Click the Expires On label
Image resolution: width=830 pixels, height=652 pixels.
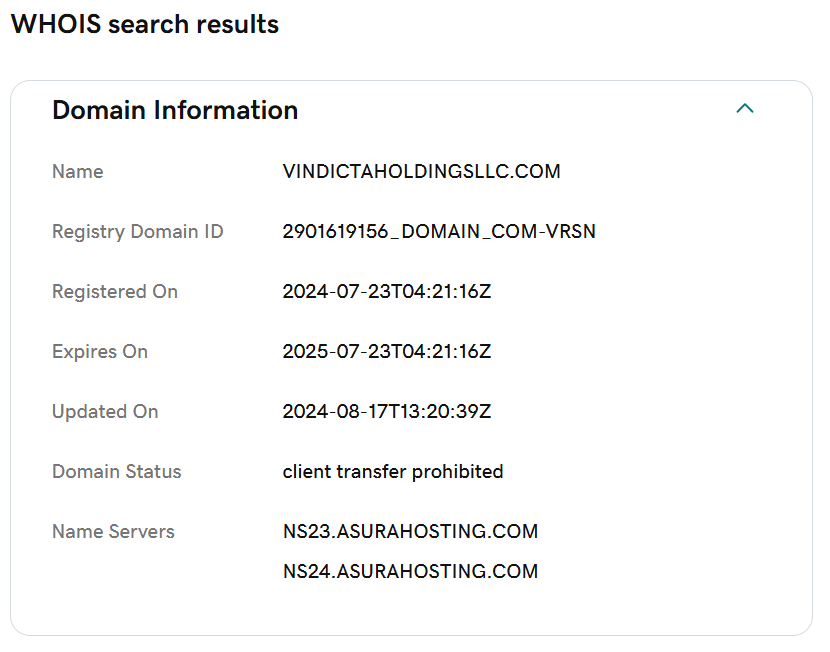(x=100, y=351)
